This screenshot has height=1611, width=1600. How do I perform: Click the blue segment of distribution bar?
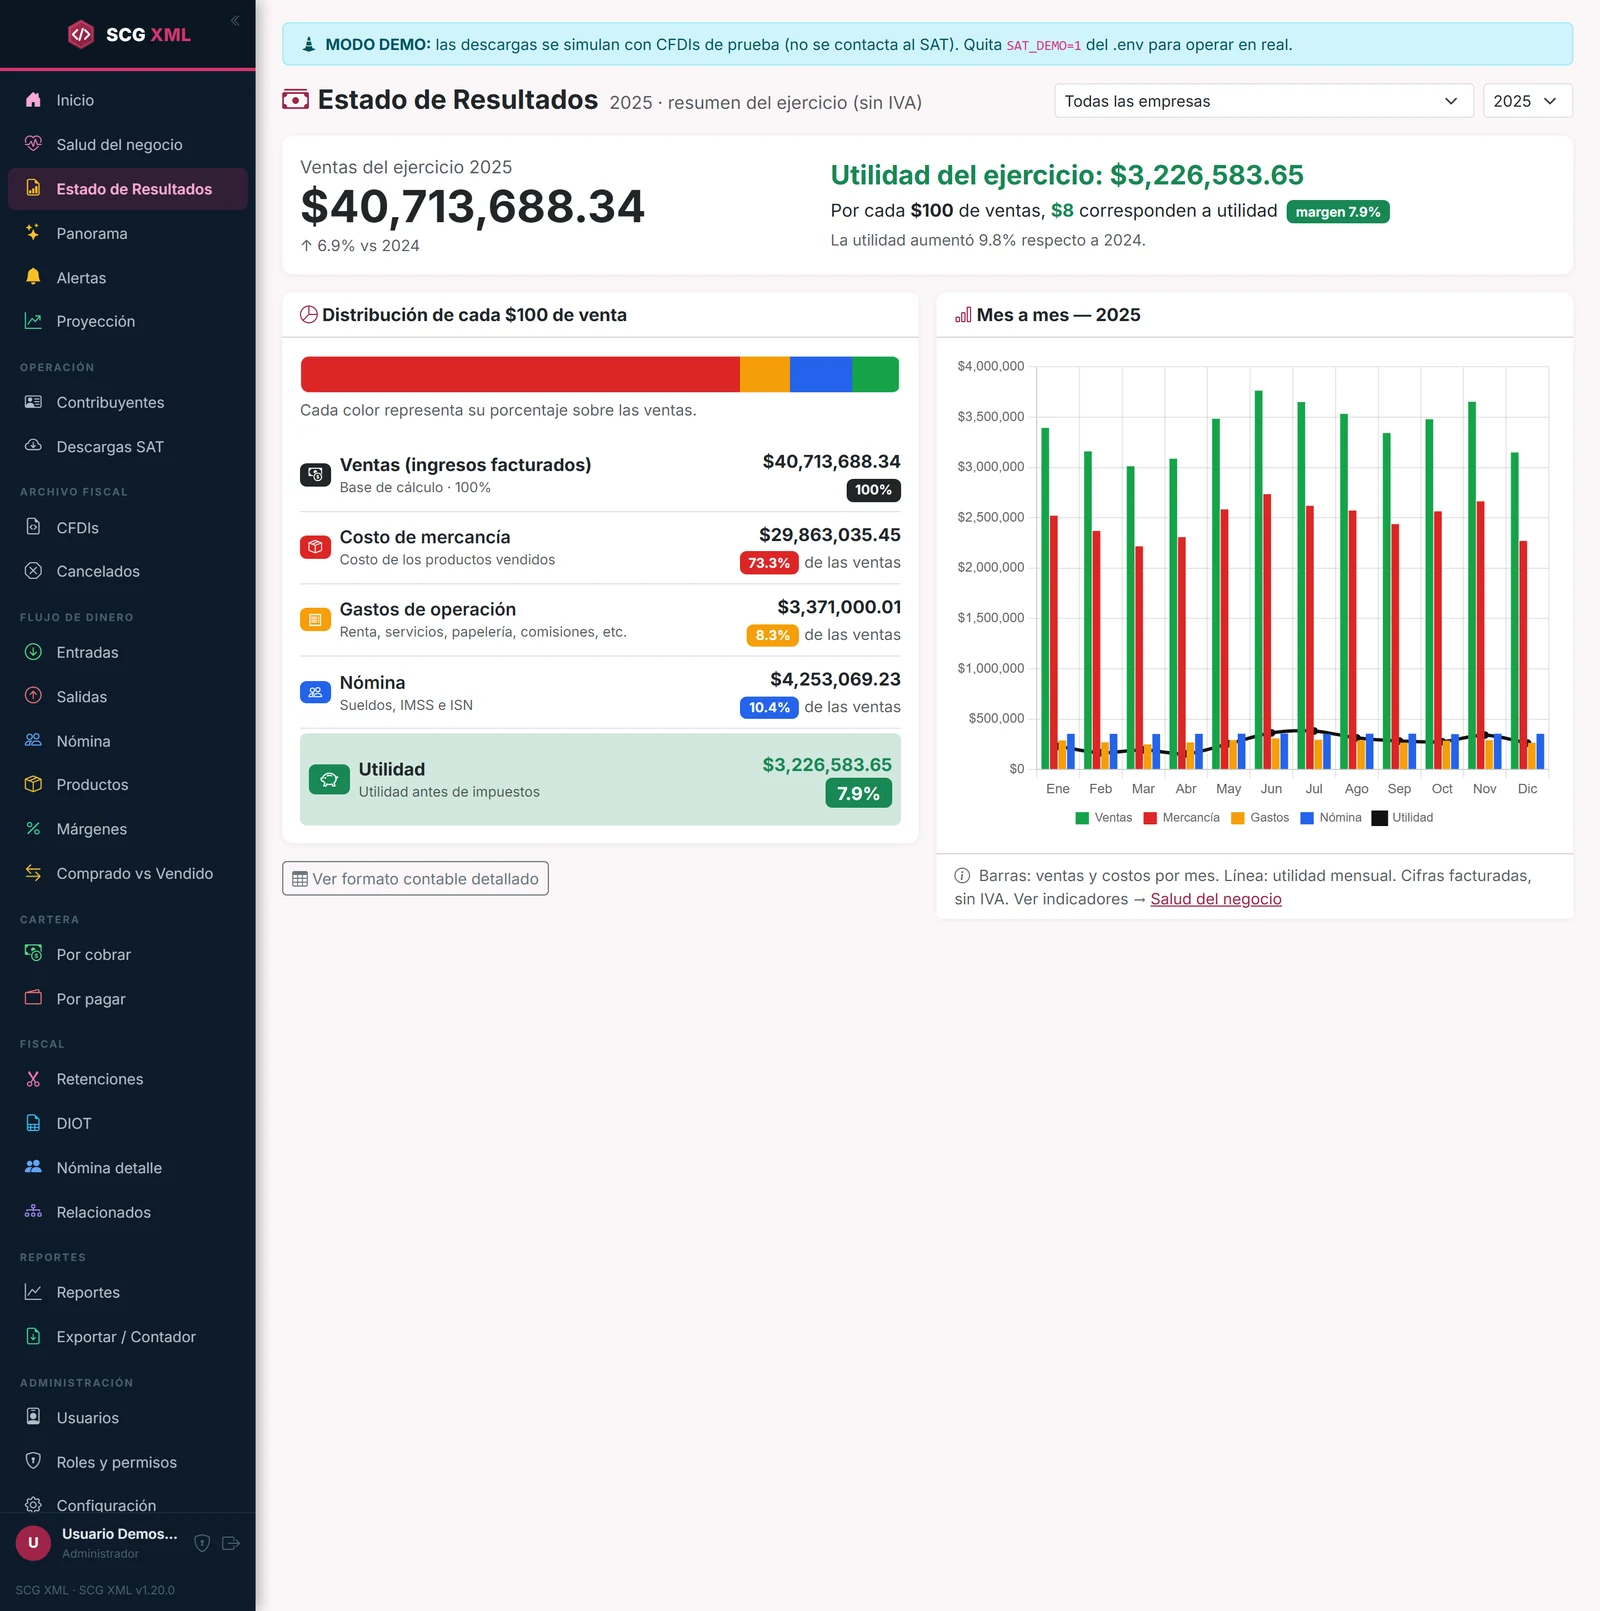coord(821,374)
